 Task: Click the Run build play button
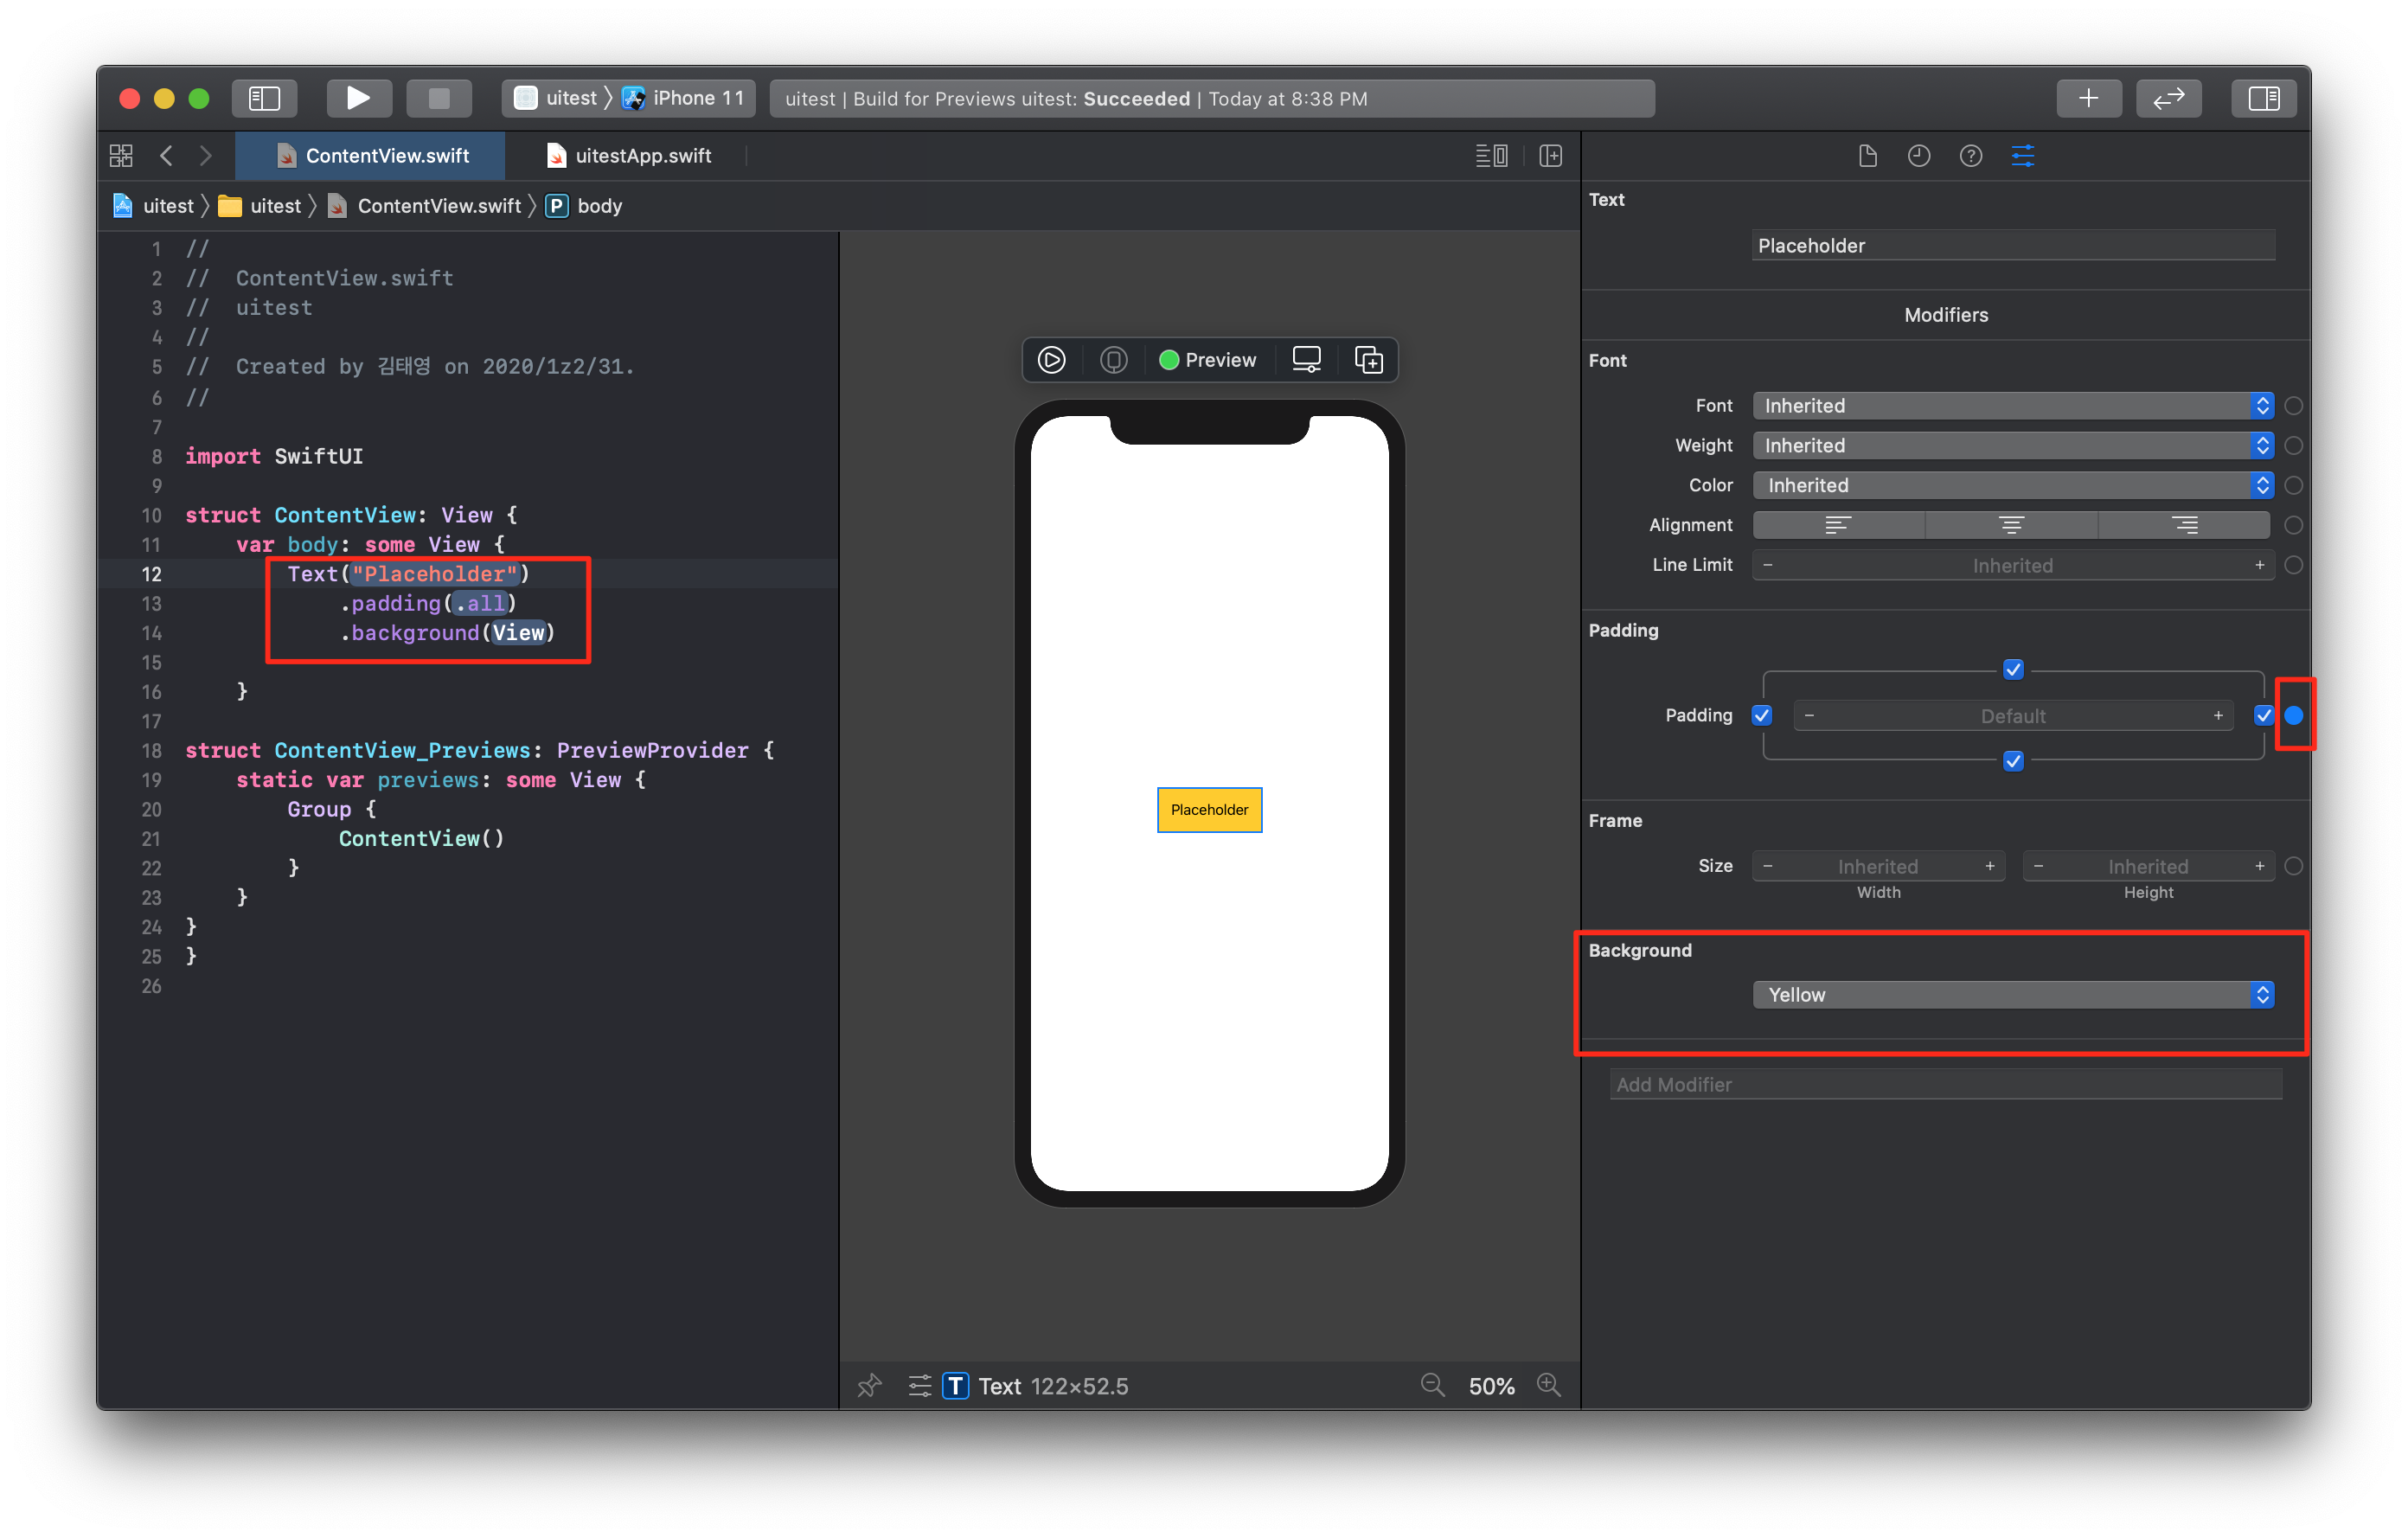pos(358,98)
